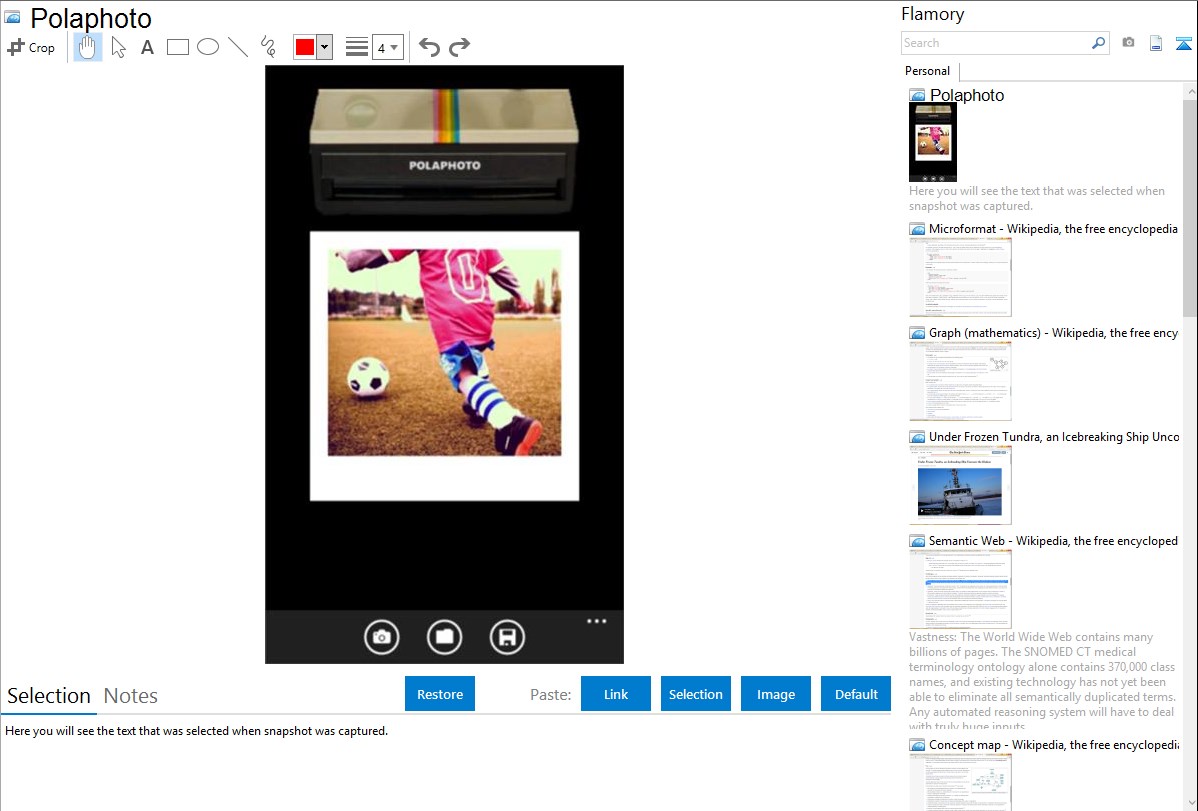
Task: Pick the freehand scribble tool
Action: [x=268, y=47]
